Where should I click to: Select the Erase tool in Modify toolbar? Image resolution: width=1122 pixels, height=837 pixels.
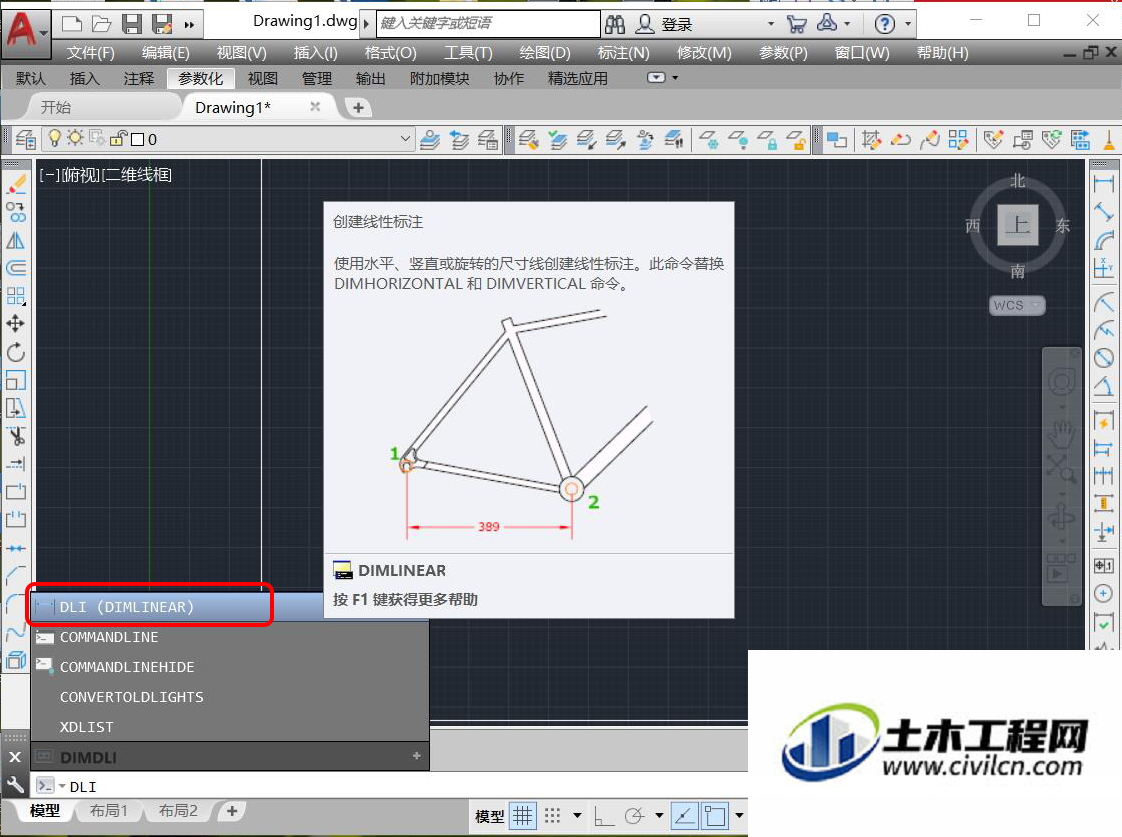[x=16, y=185]
